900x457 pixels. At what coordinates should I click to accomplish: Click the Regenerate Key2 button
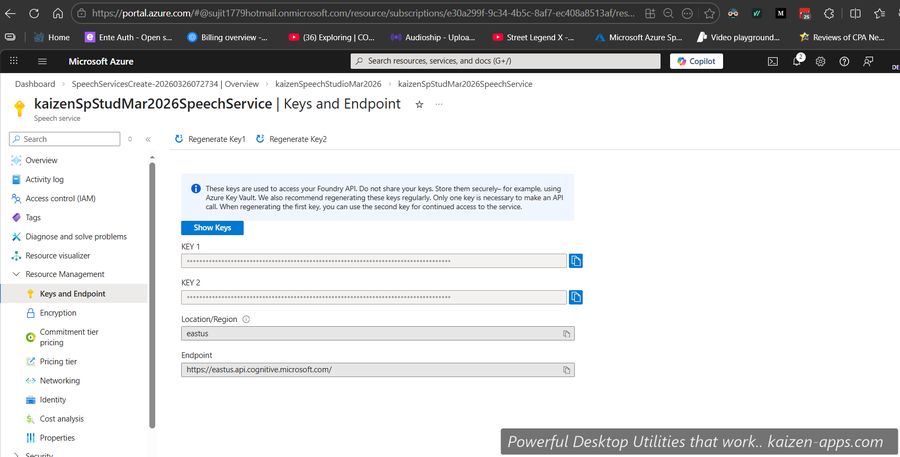click(291, 139)
